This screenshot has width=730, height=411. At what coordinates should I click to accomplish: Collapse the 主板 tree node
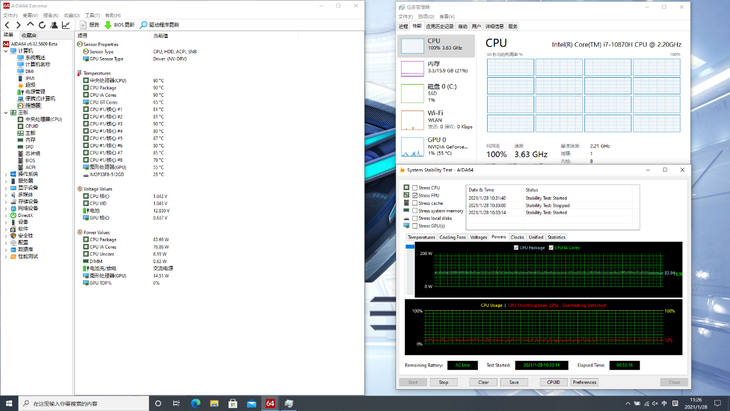(6, 113)
